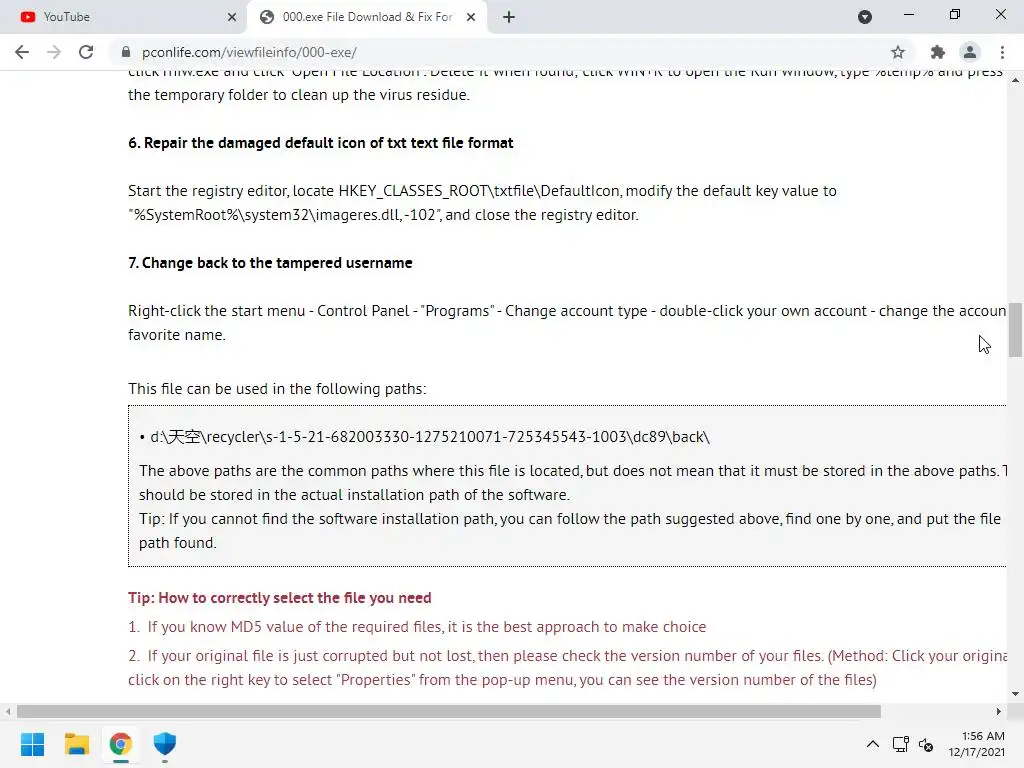Click the imageres.dll registry value line
1024x768 pixels.
coord(383,215)
